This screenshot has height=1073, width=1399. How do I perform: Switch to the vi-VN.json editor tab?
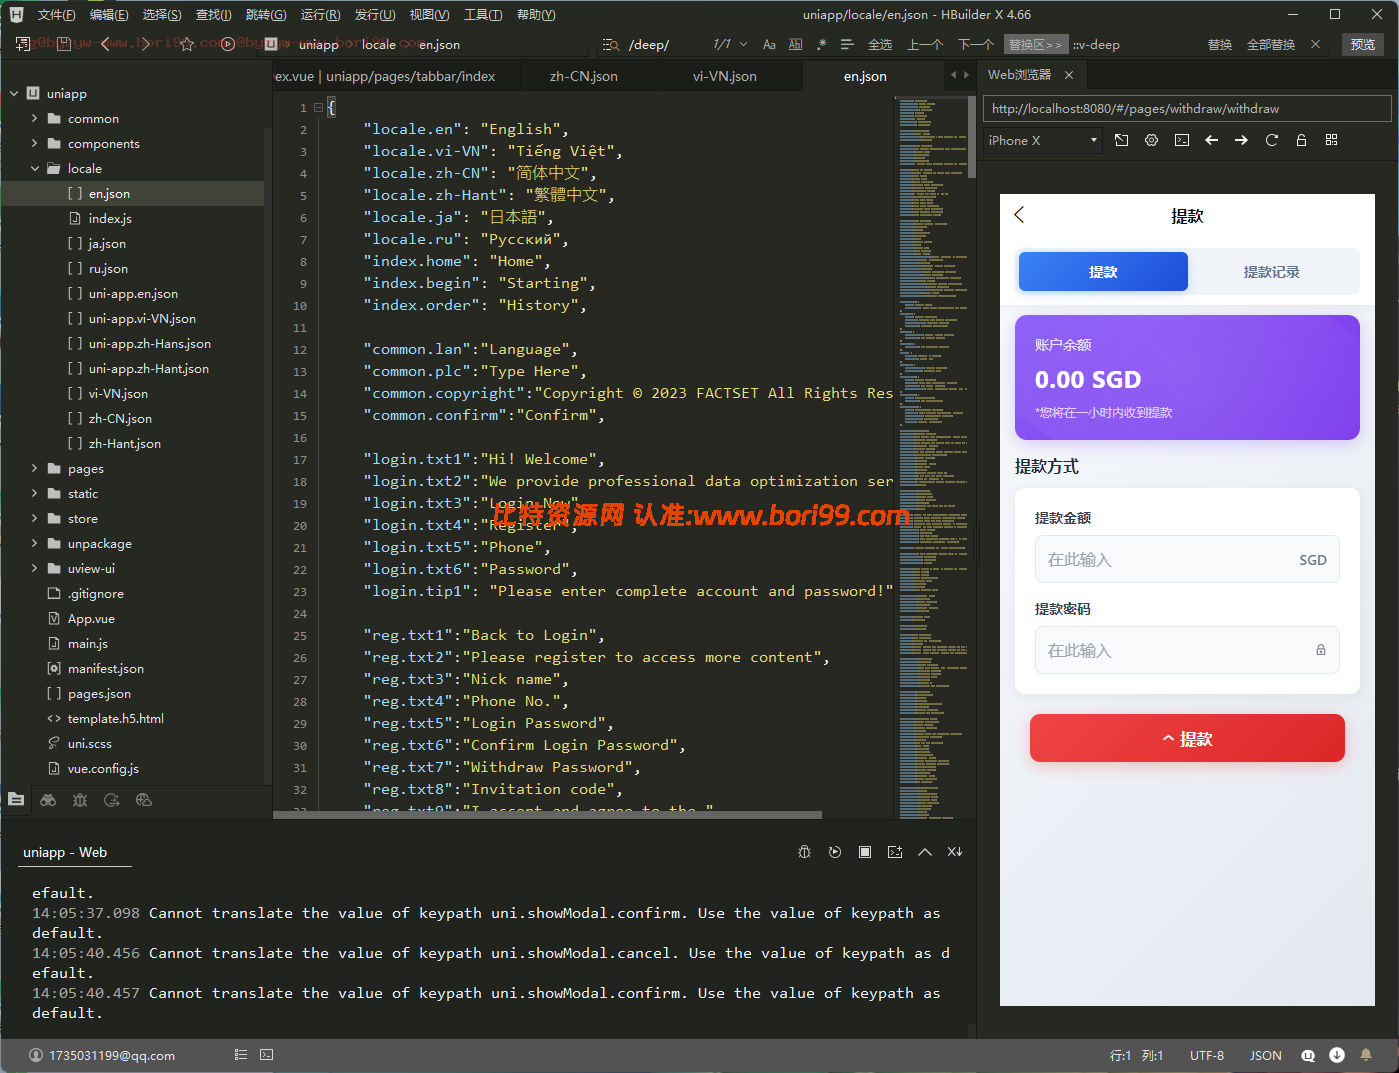(725, 76)
